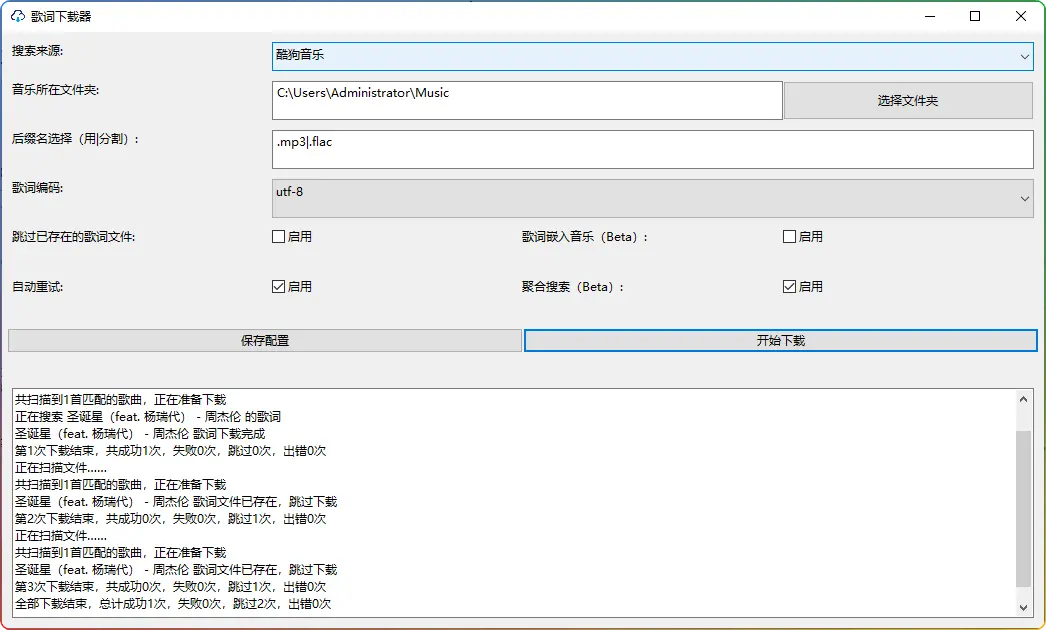This screenshot has width=1046, height=630.
Task: Click 选择文件夹 button
Action: point(907,101)
